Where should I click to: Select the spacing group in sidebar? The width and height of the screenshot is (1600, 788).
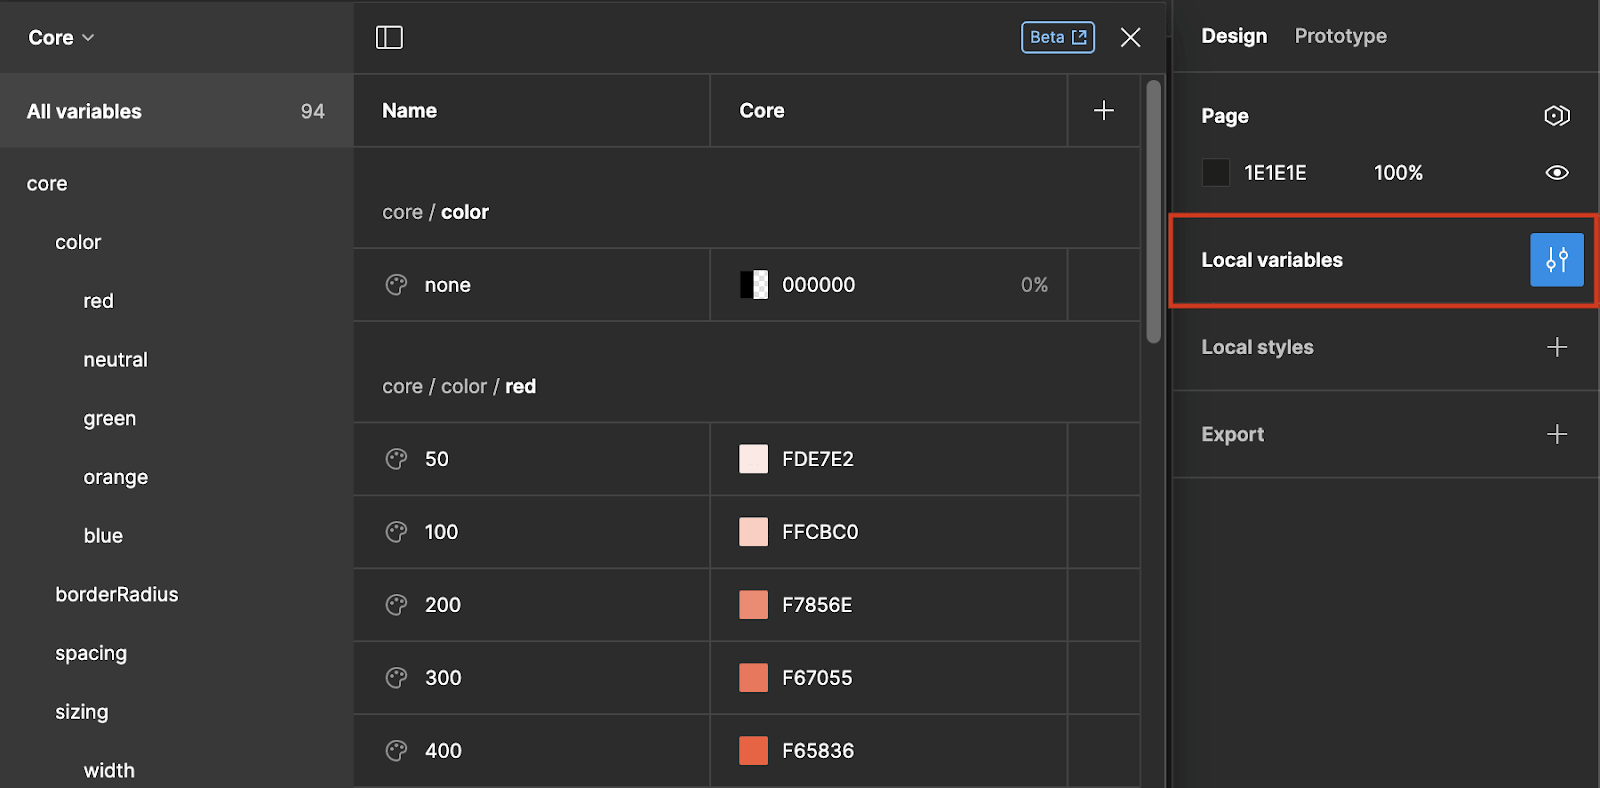(91, 653)
